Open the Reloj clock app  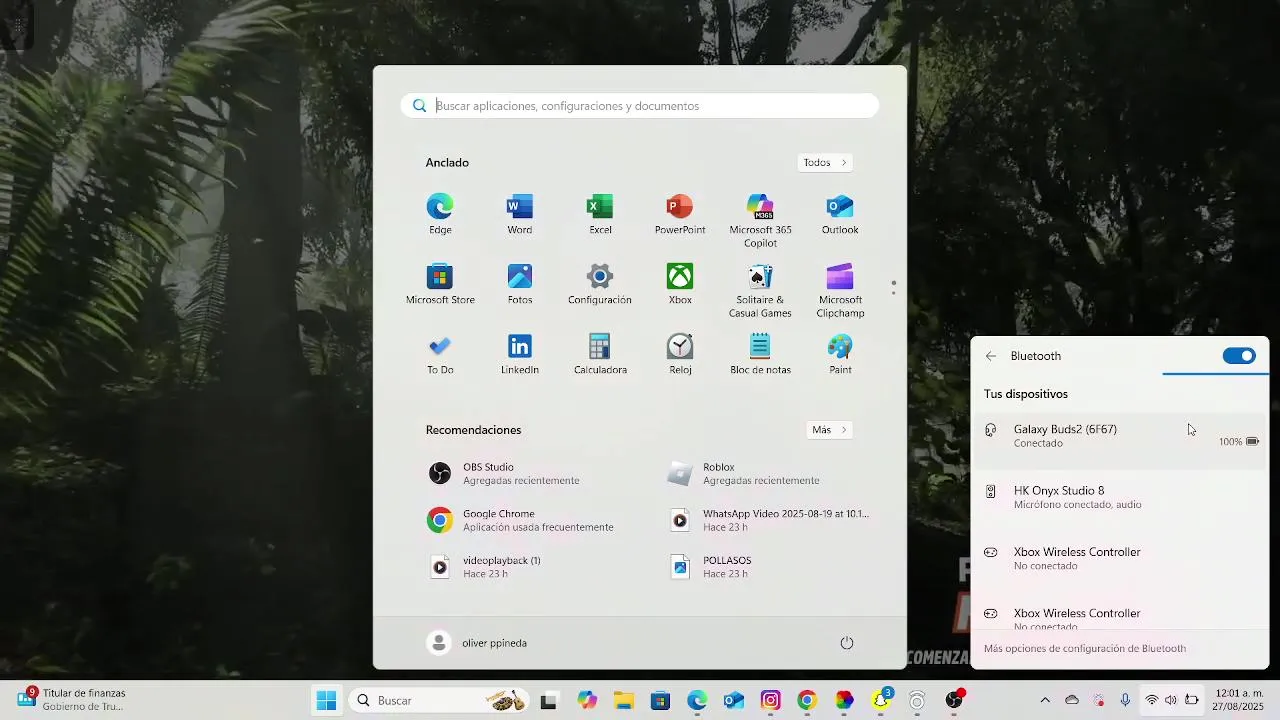pyautogui.click(x=680, y=354)
